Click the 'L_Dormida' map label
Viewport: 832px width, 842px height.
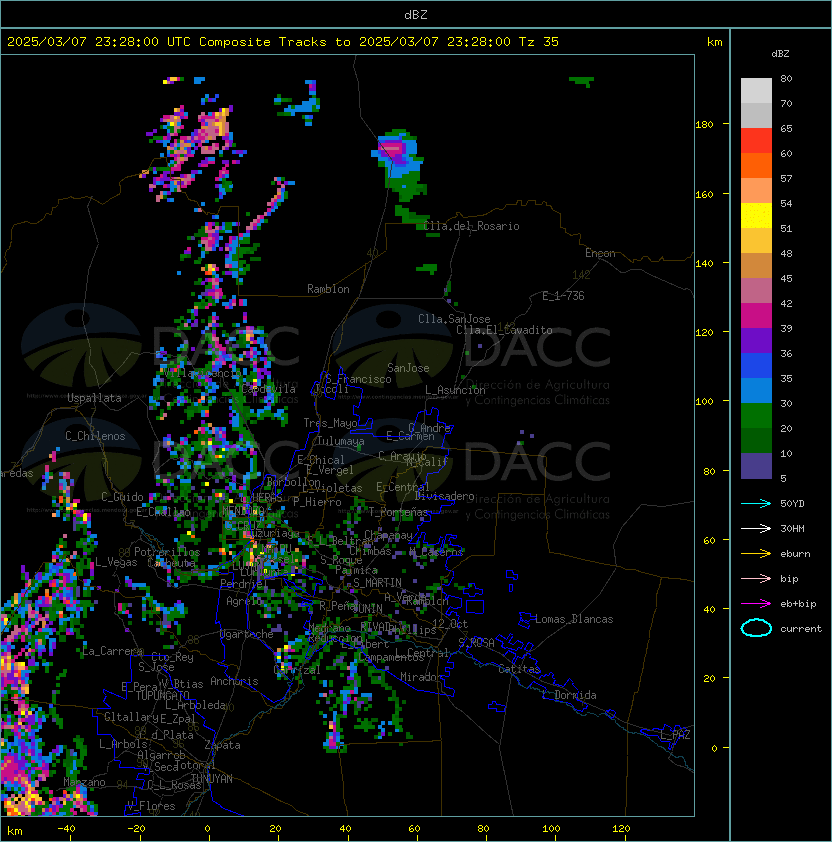click(x=569, y=695)
